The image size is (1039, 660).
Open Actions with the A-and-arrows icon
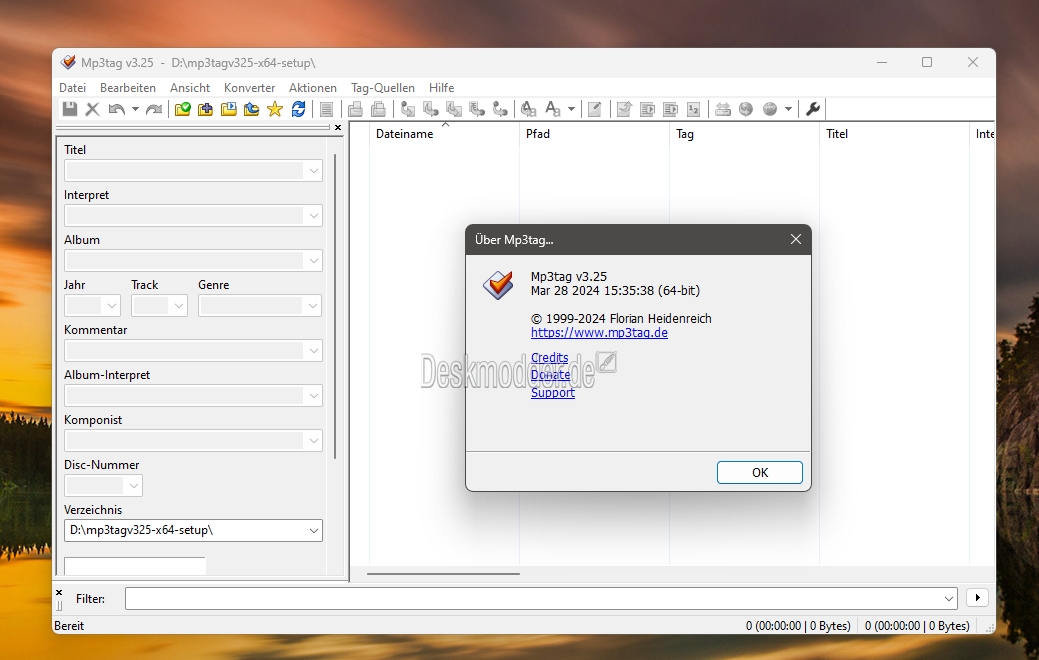(x=528, y=109)
